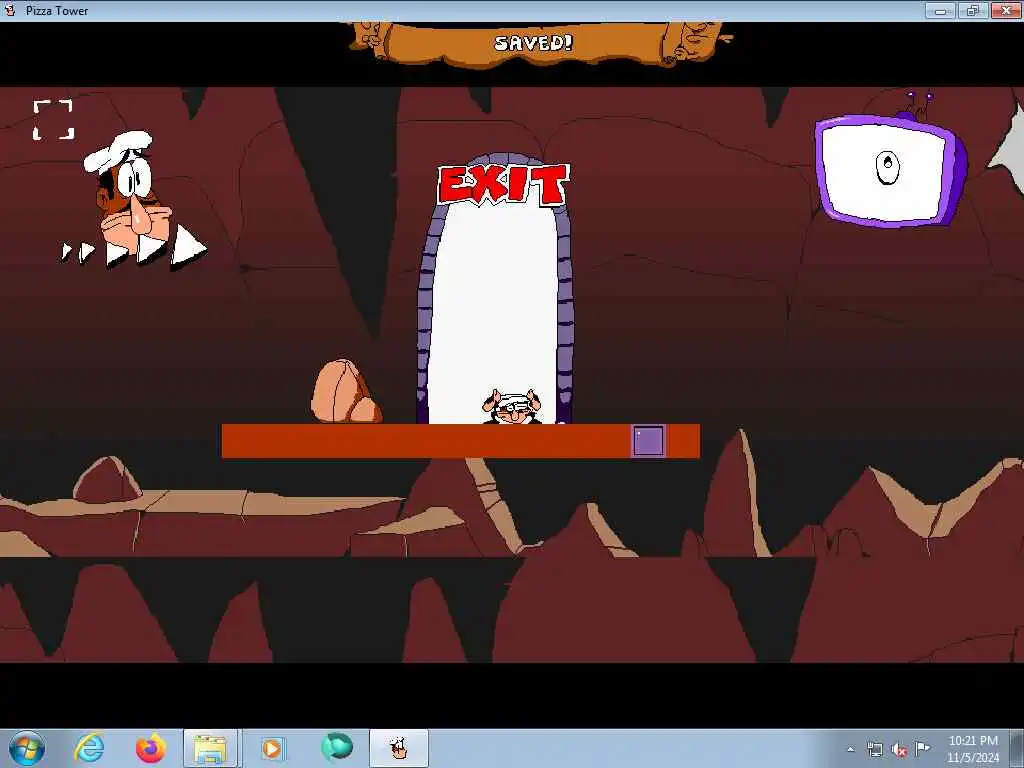This screenshot has height=768, width=1024.
Task: Launch Internet Explorer from taskbar
Action: coord(88,748)
